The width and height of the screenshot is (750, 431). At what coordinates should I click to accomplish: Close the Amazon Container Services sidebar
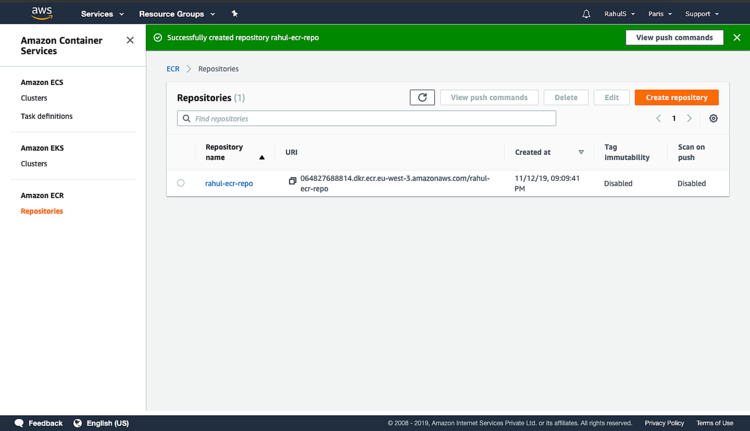[x=130, y=40]
